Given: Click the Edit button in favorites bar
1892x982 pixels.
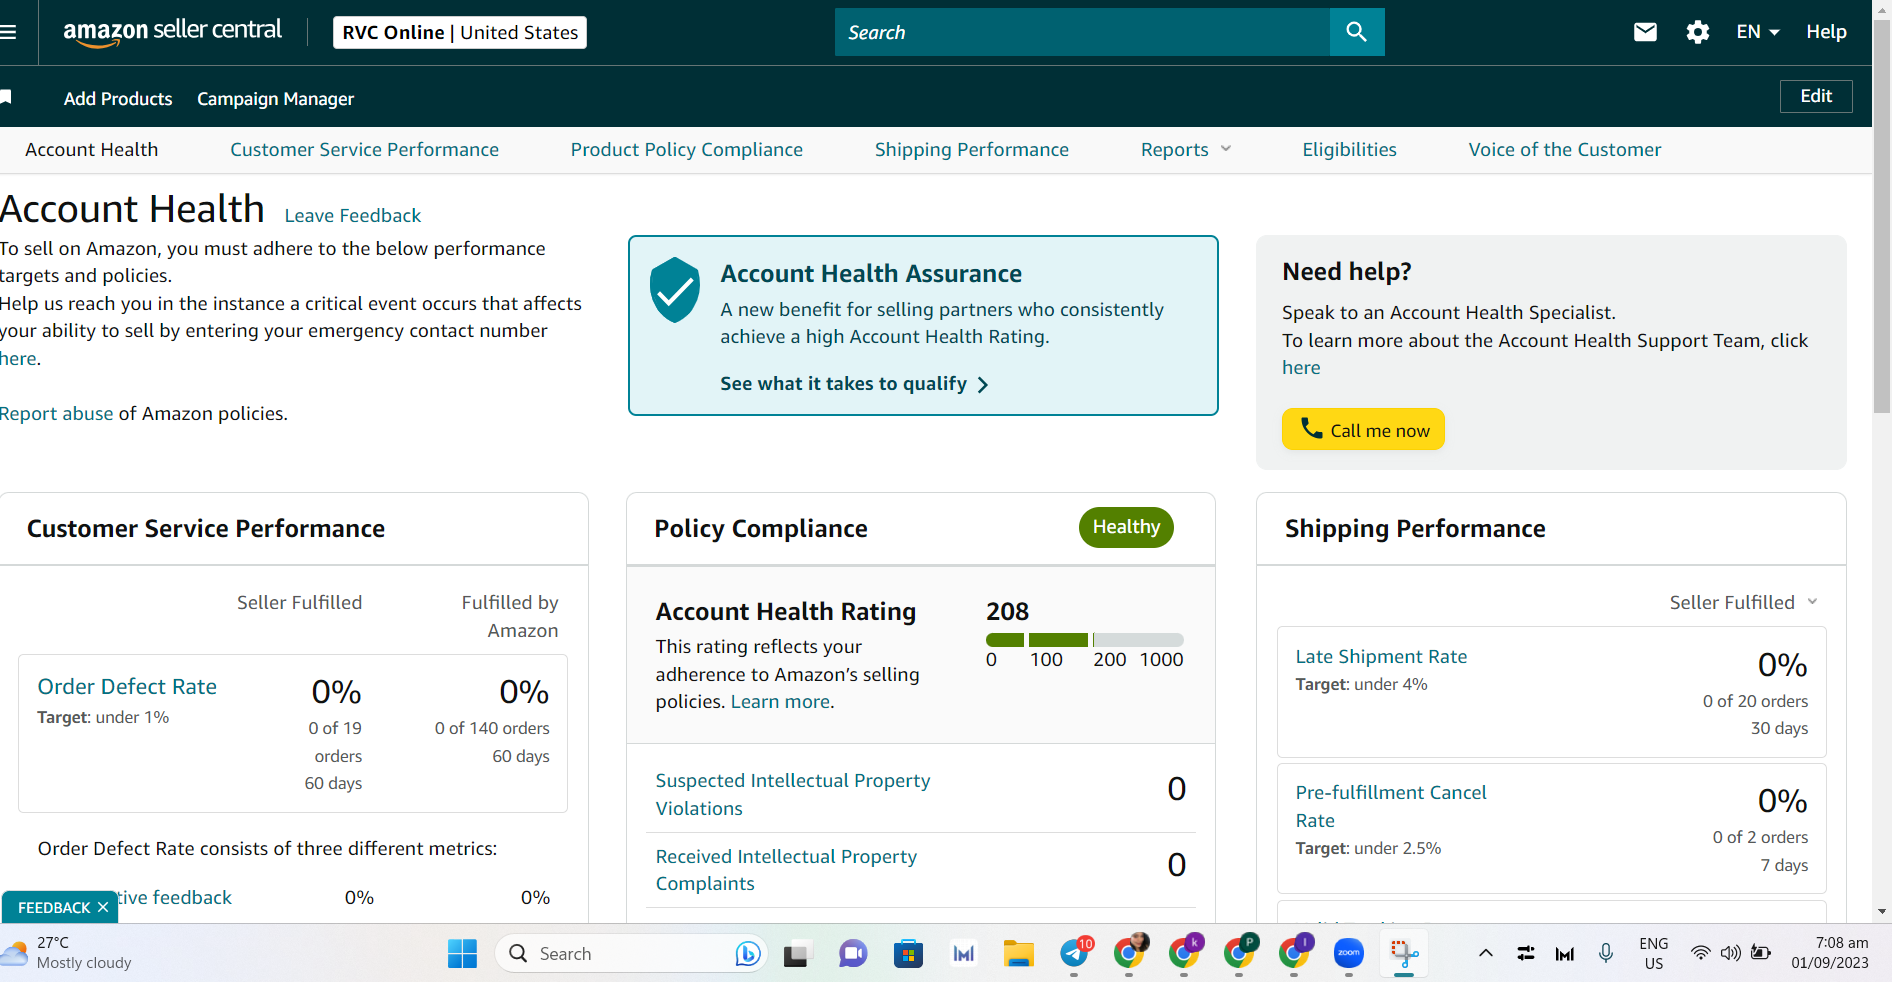Looking at the screenshot, I should (1816, 96).
